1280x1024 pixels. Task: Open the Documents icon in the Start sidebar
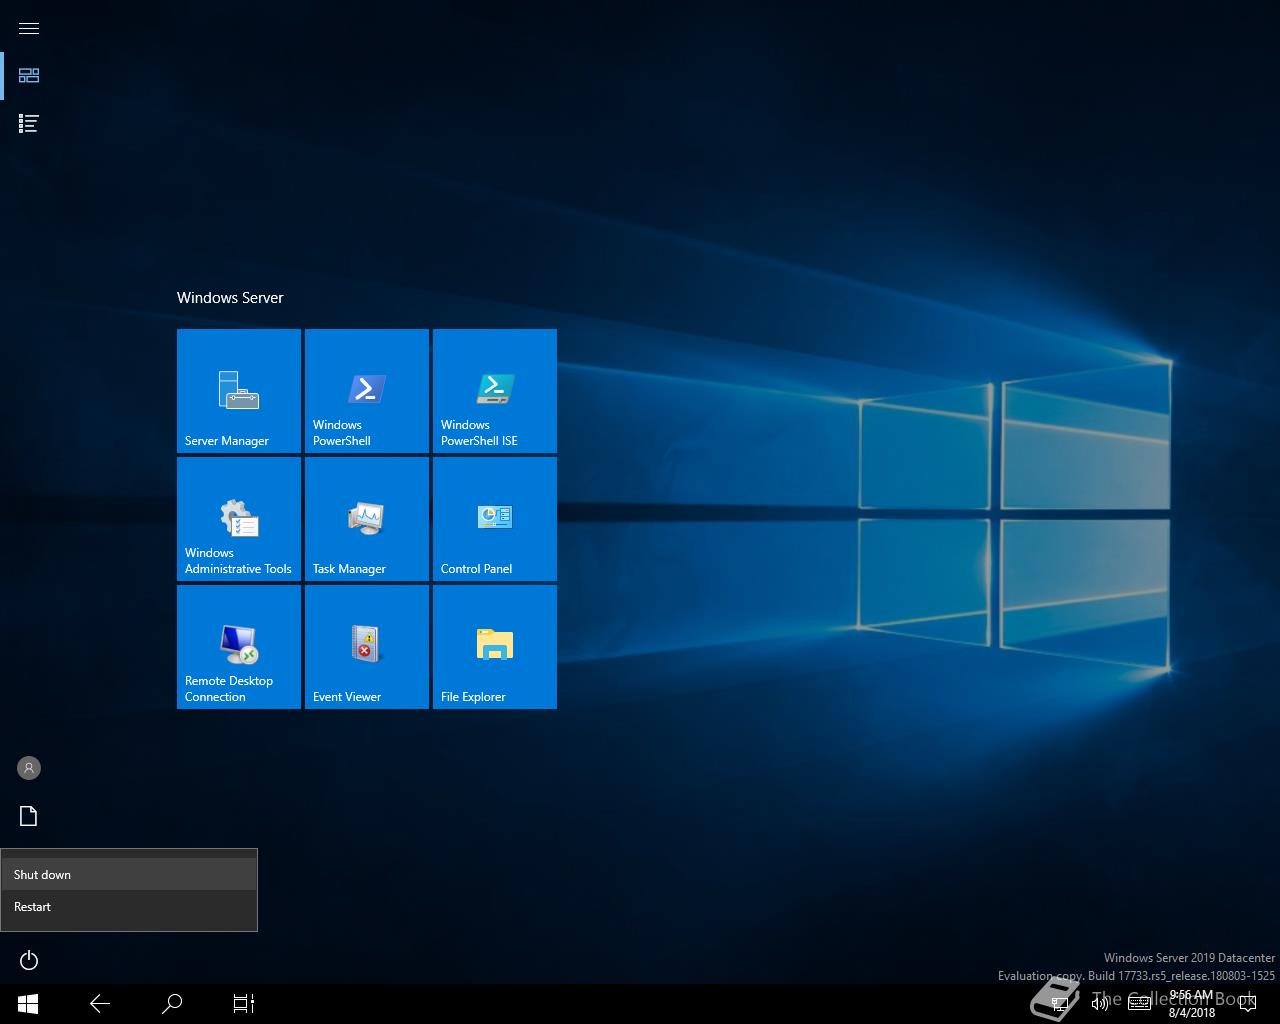[29, 816]
